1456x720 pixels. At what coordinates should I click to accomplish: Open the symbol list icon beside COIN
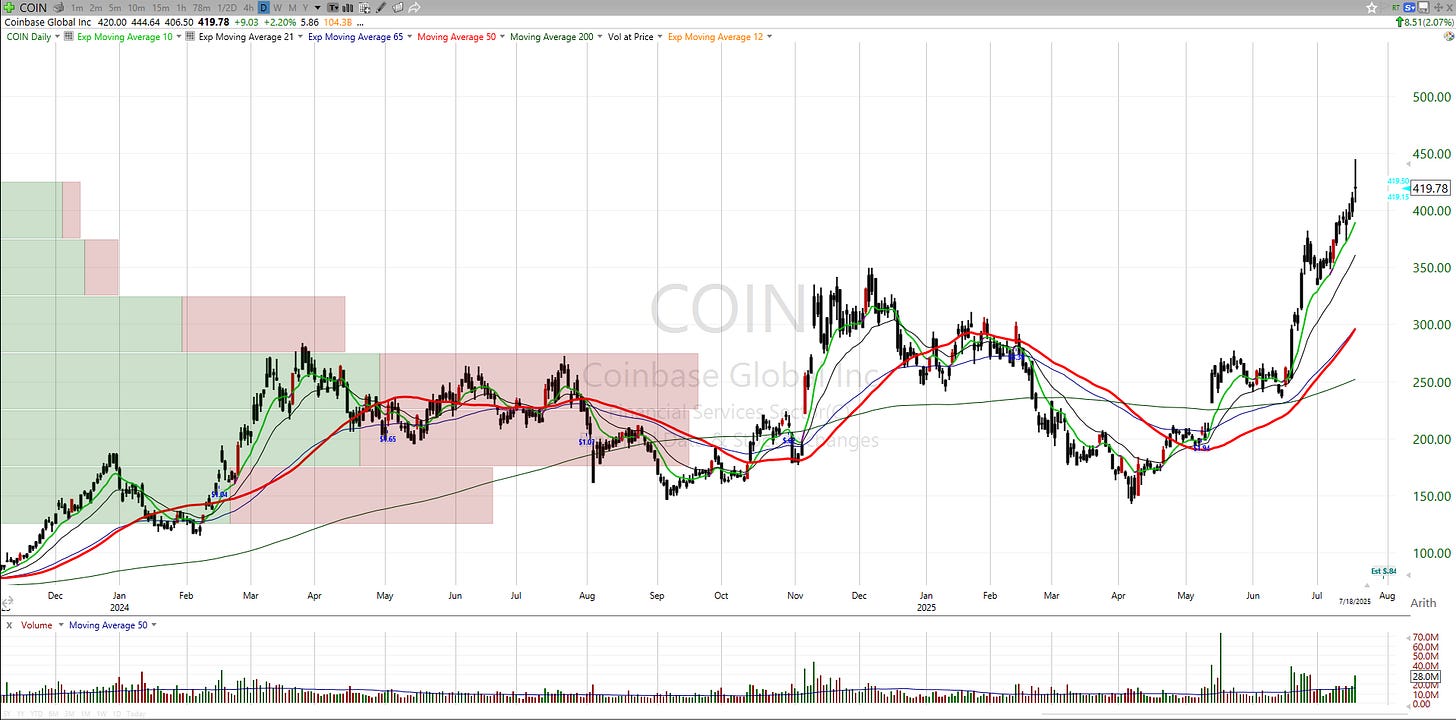[x=59, y=7]
